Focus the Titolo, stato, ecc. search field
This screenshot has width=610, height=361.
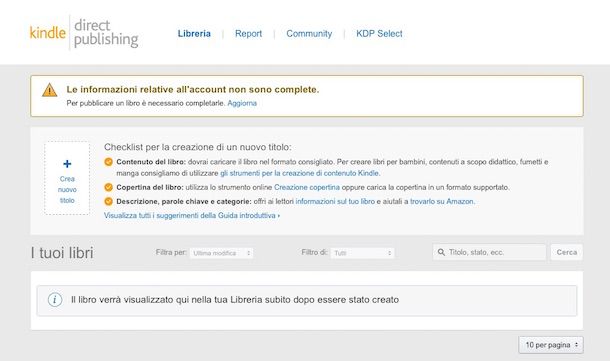coord(489,252)
